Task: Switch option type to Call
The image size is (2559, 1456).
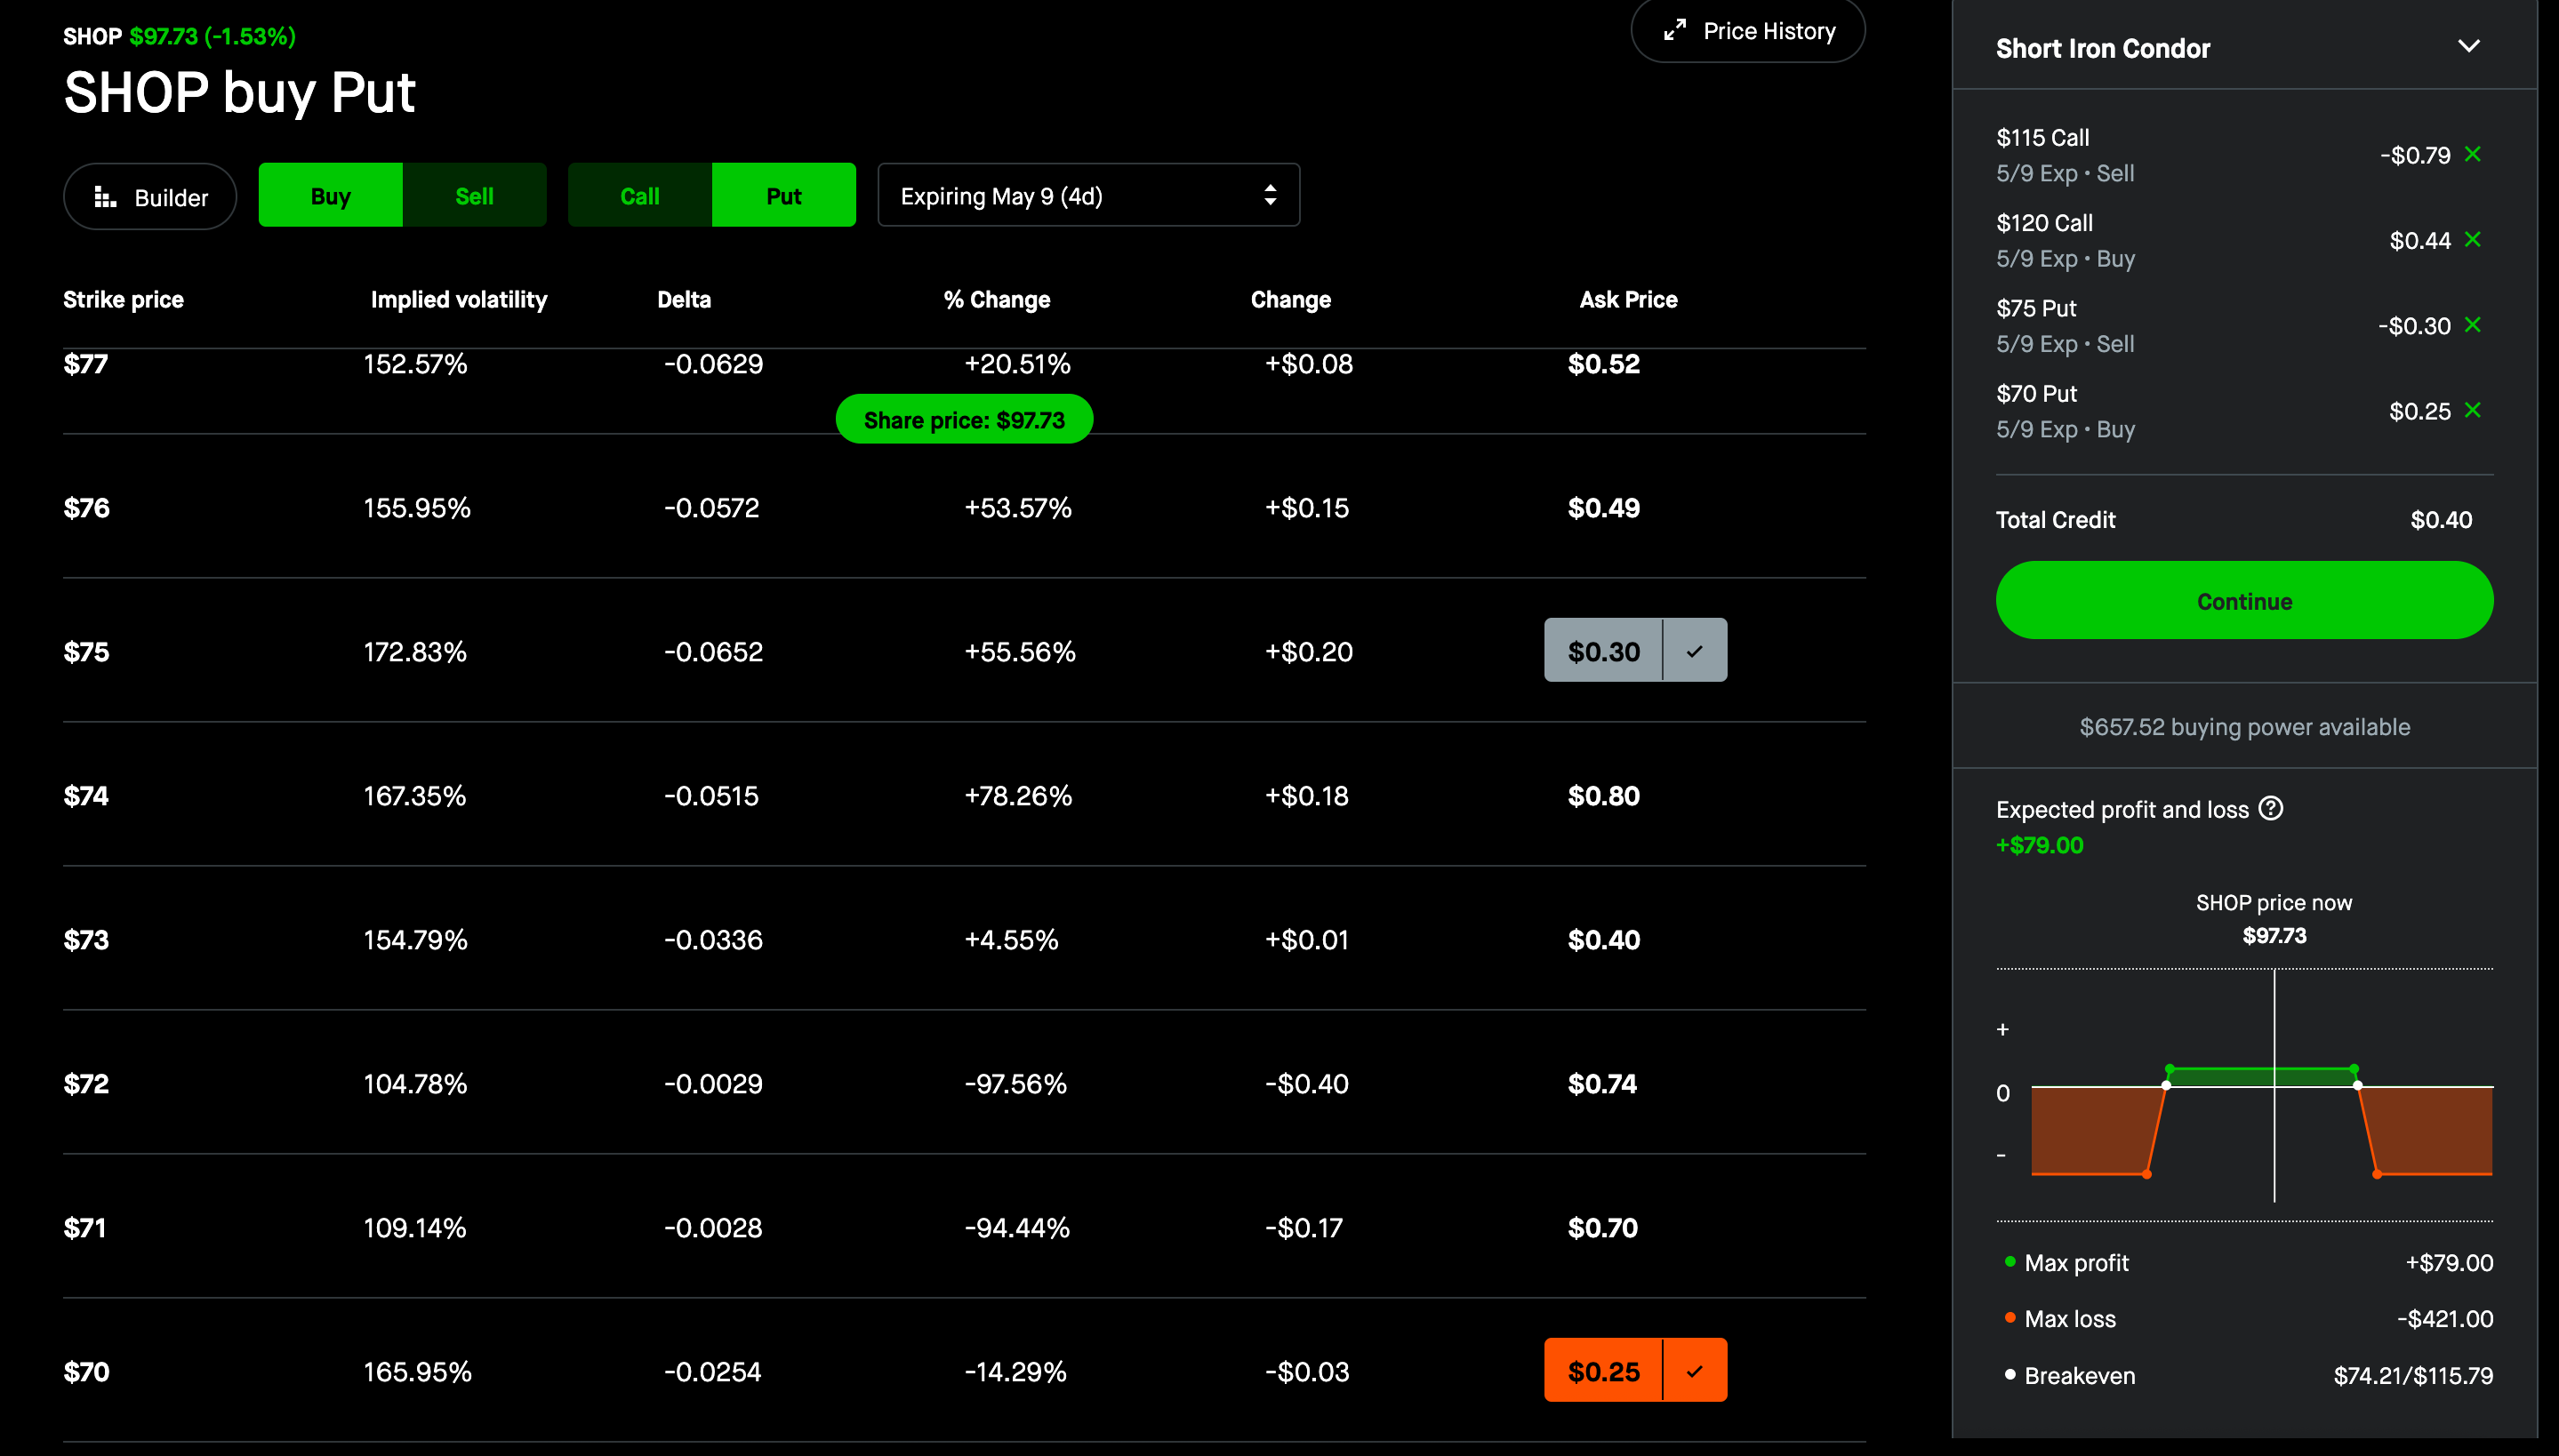Action: 640,196
